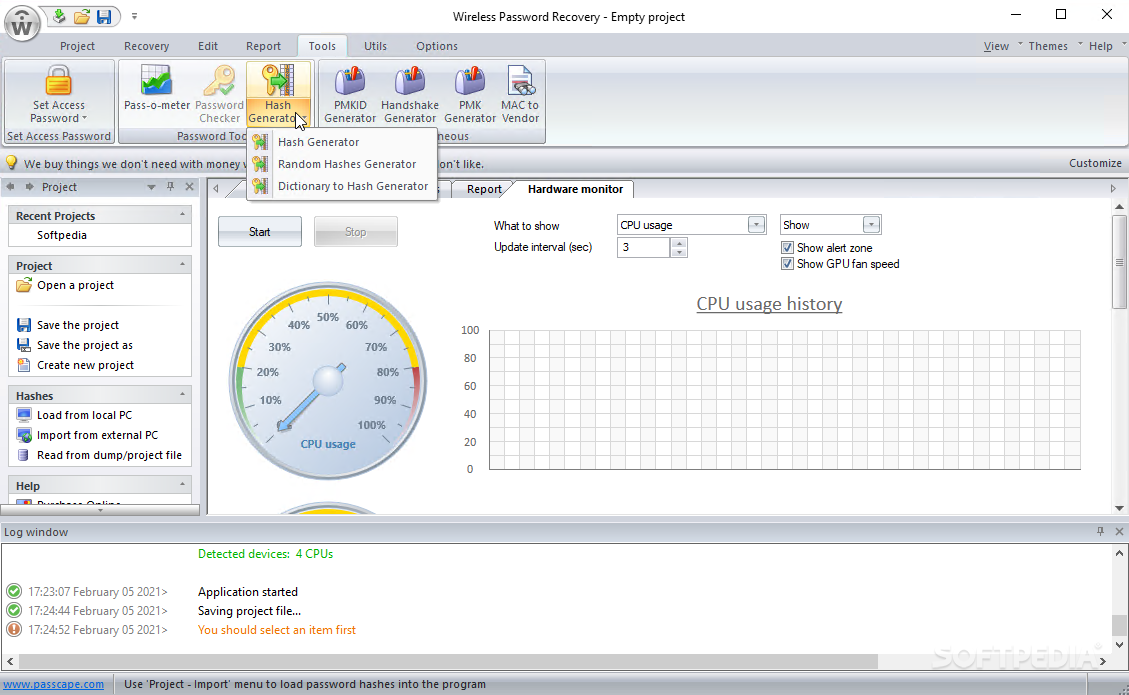1129x695 pixels.
Task: Toggle the Show GPU fan speed checkbox
Action: (x=787, y=264)
